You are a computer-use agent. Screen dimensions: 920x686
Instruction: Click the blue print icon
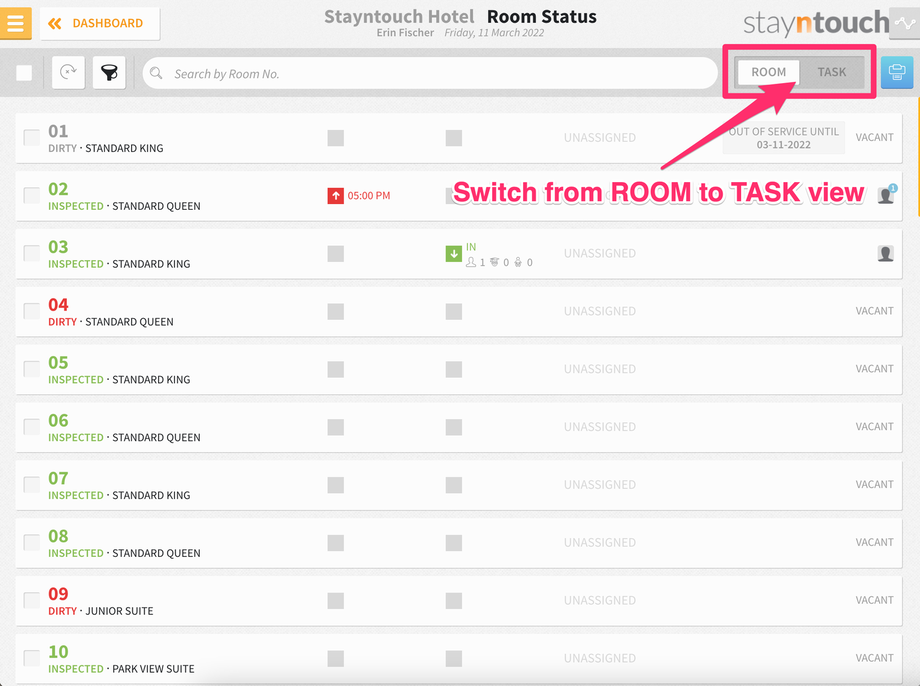897,73
